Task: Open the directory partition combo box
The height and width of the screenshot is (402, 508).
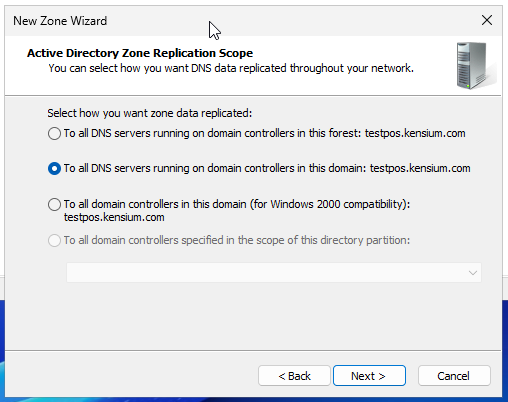Action: tap(274, 272)
